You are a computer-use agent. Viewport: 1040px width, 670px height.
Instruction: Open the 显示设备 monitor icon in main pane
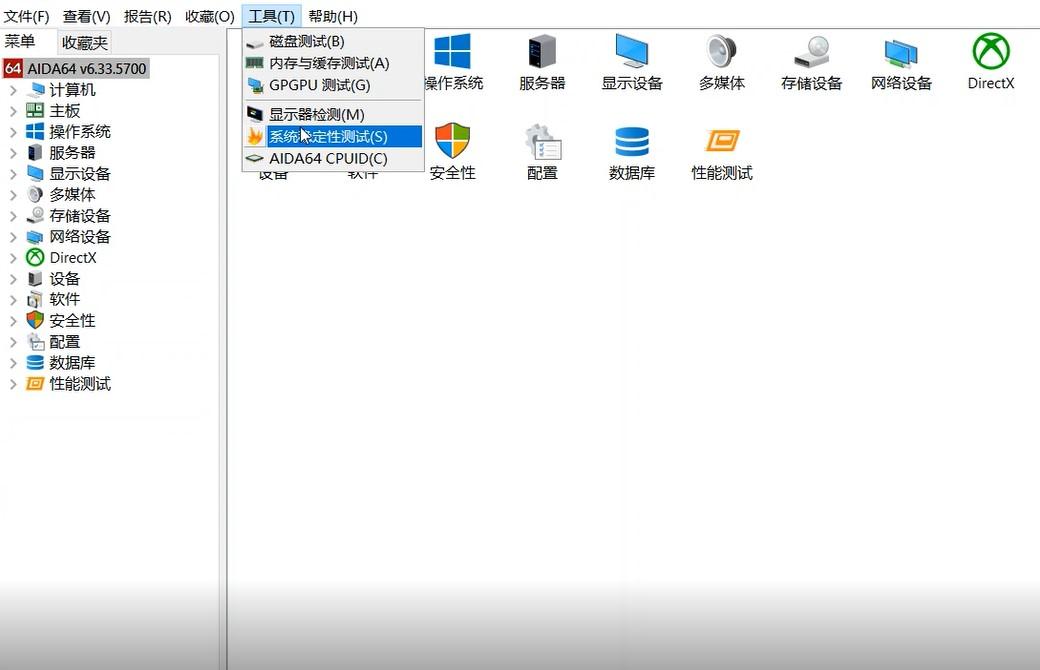(x=631, y=51)
